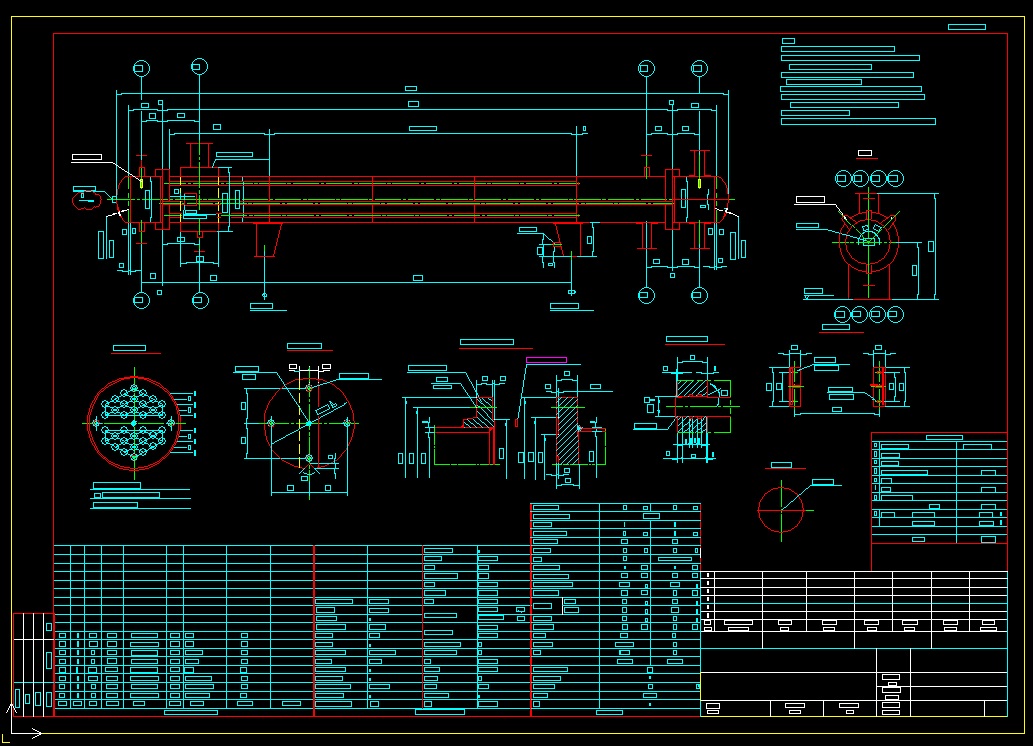Click the magenta label above the flange section
Viewport: 1033px width, 746px height.
click(x=545, y=360)
